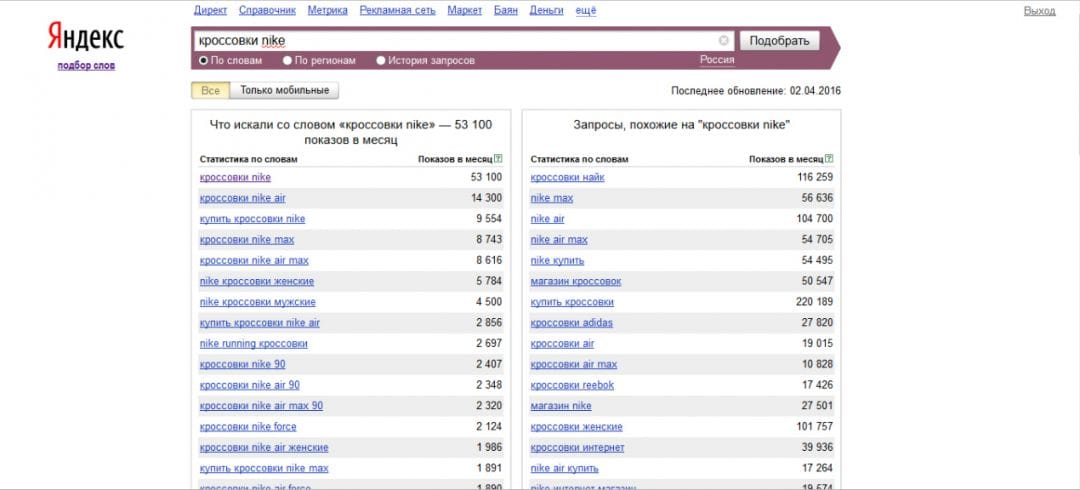Open the 'кроссовки nike 90' link
The image size is (1080, 490).
pos(242,365)
